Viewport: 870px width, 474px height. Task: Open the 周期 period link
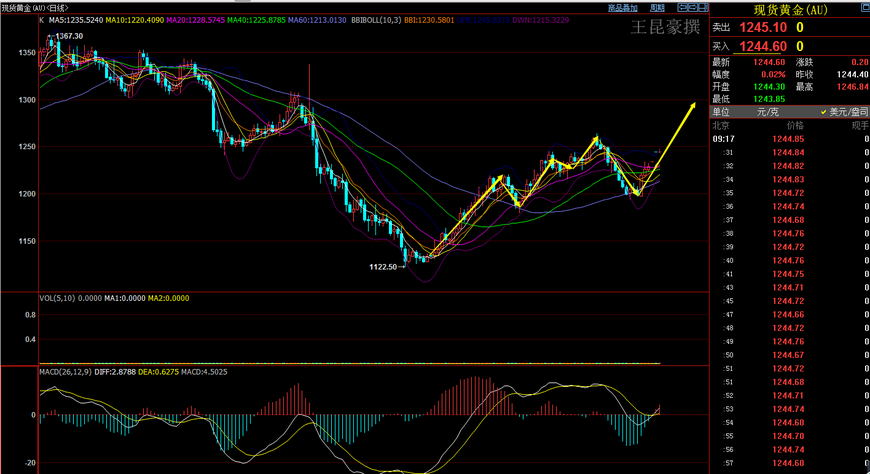[657, 8]
